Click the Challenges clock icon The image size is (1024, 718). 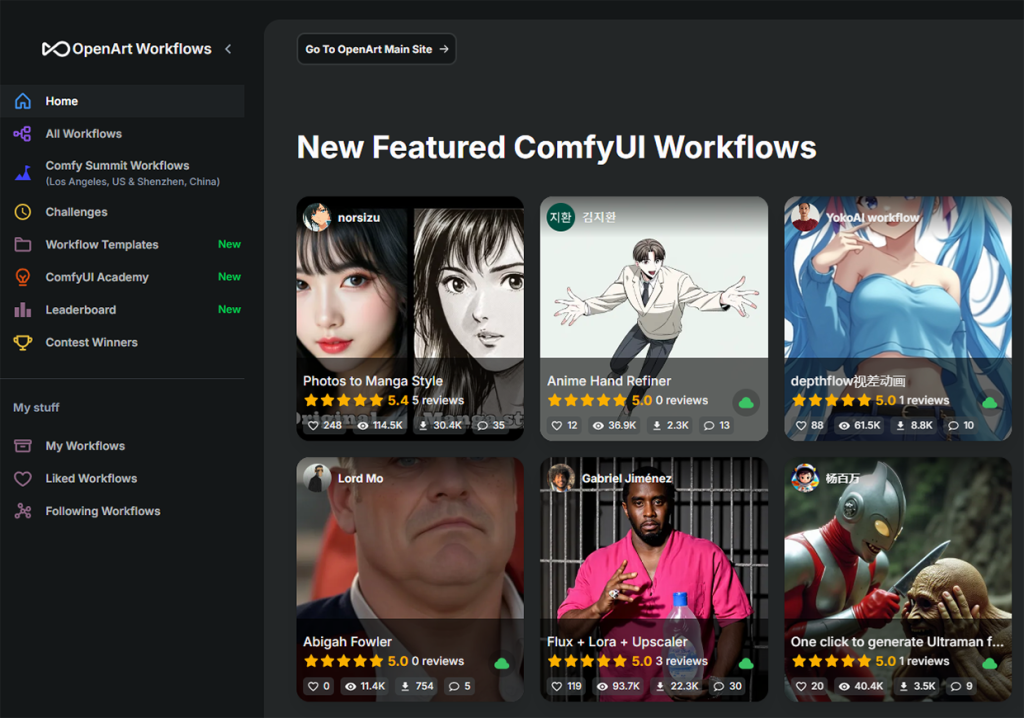point(23,212)
